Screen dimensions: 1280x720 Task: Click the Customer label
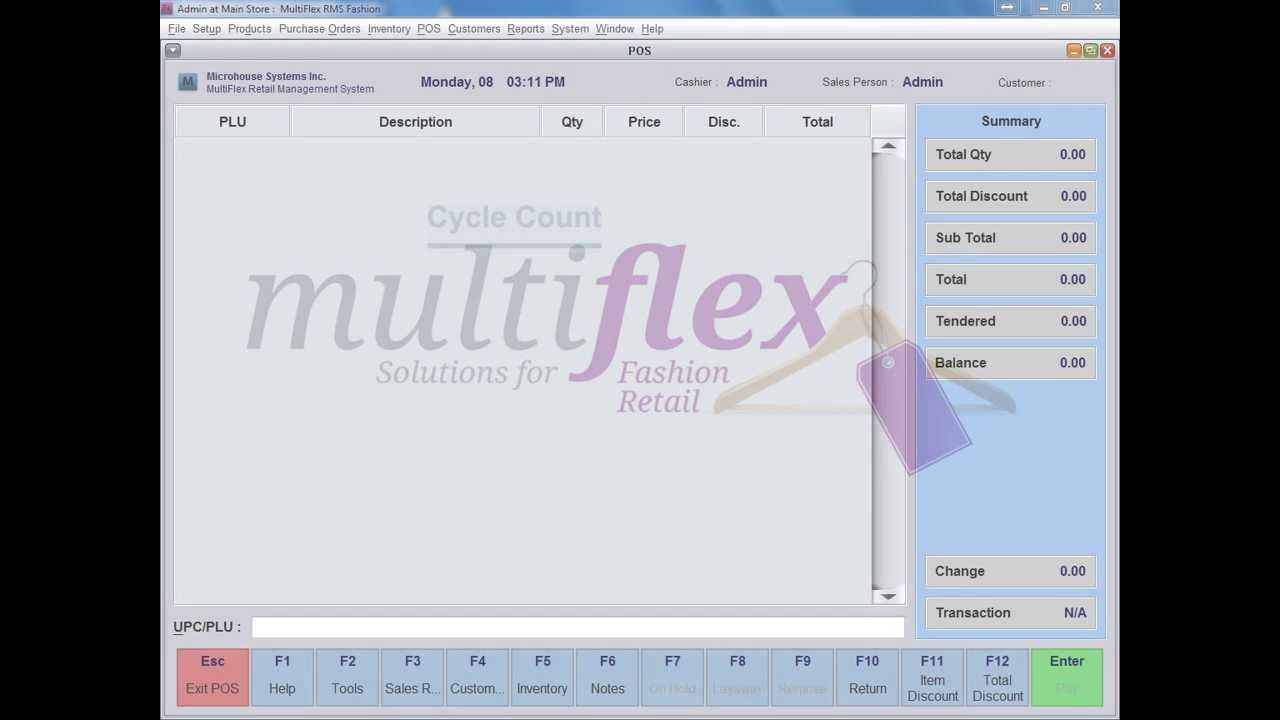pos(1024,83)
